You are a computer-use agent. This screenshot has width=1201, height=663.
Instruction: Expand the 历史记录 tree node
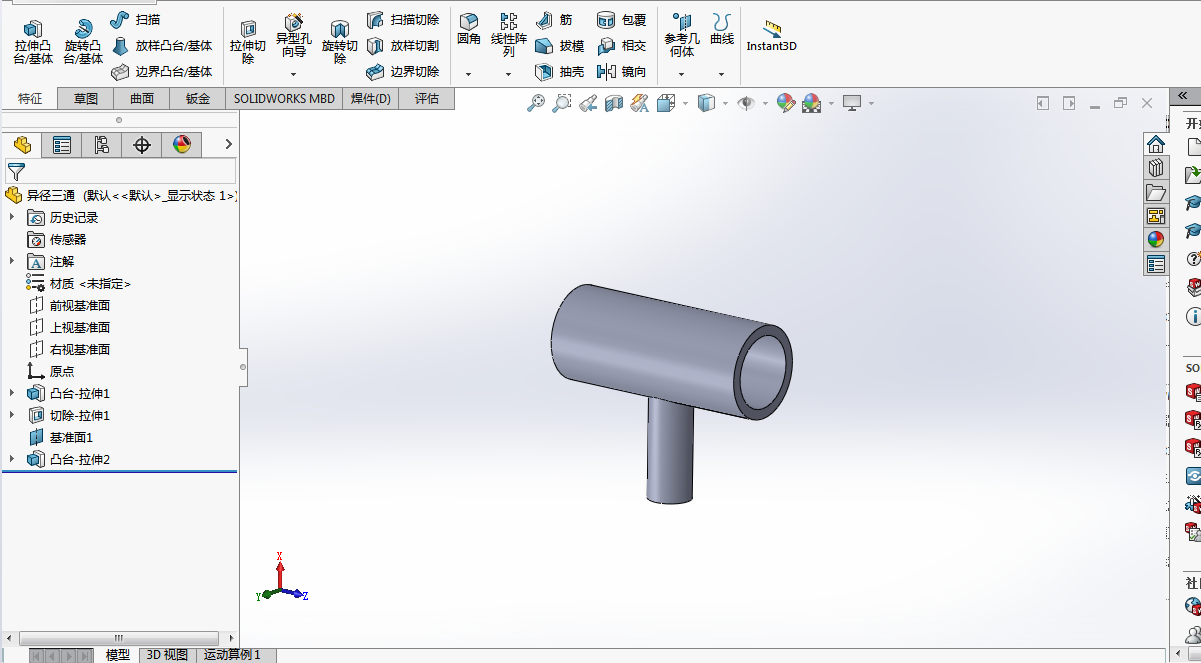[12, 217]
